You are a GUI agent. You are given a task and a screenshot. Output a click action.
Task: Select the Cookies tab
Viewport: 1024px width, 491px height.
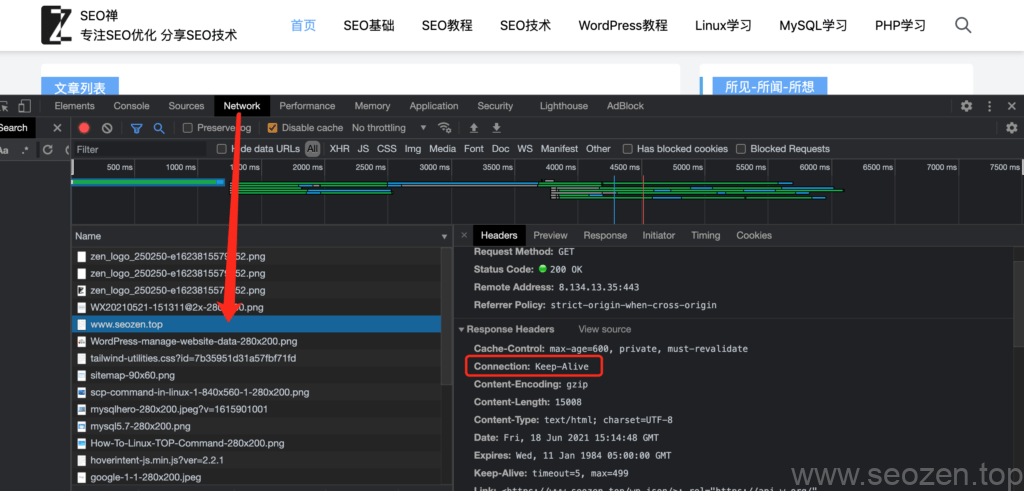pyautogui.click(x=754, y=235)
